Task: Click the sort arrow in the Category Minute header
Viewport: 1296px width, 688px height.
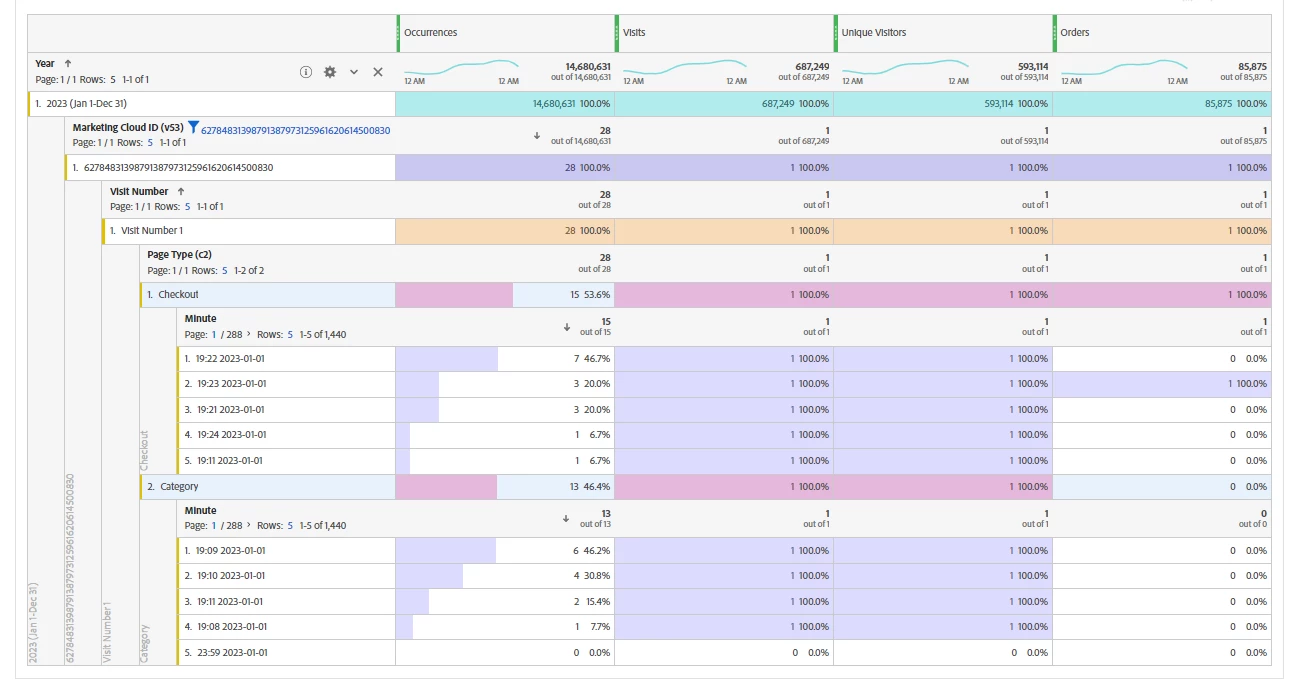Action: (567, 518)
